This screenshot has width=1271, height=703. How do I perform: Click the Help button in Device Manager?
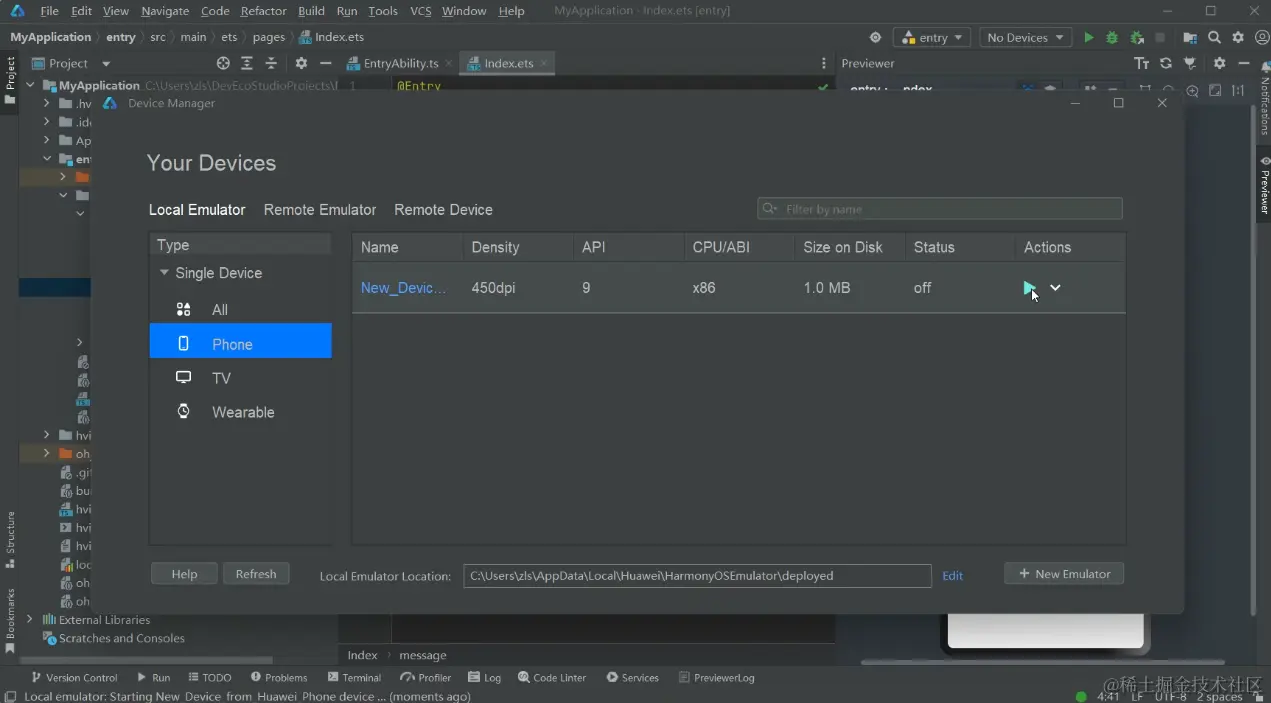coord(184,574)
